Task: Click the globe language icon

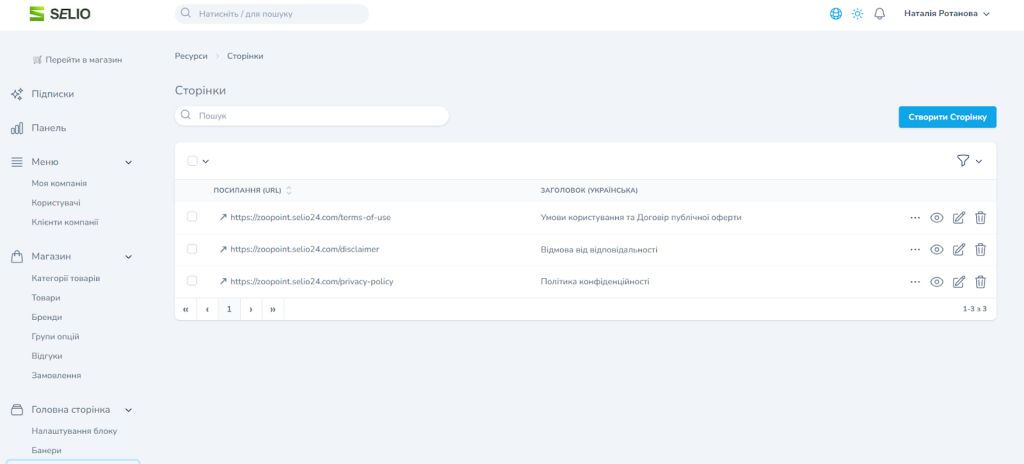Action: [836, 14]
